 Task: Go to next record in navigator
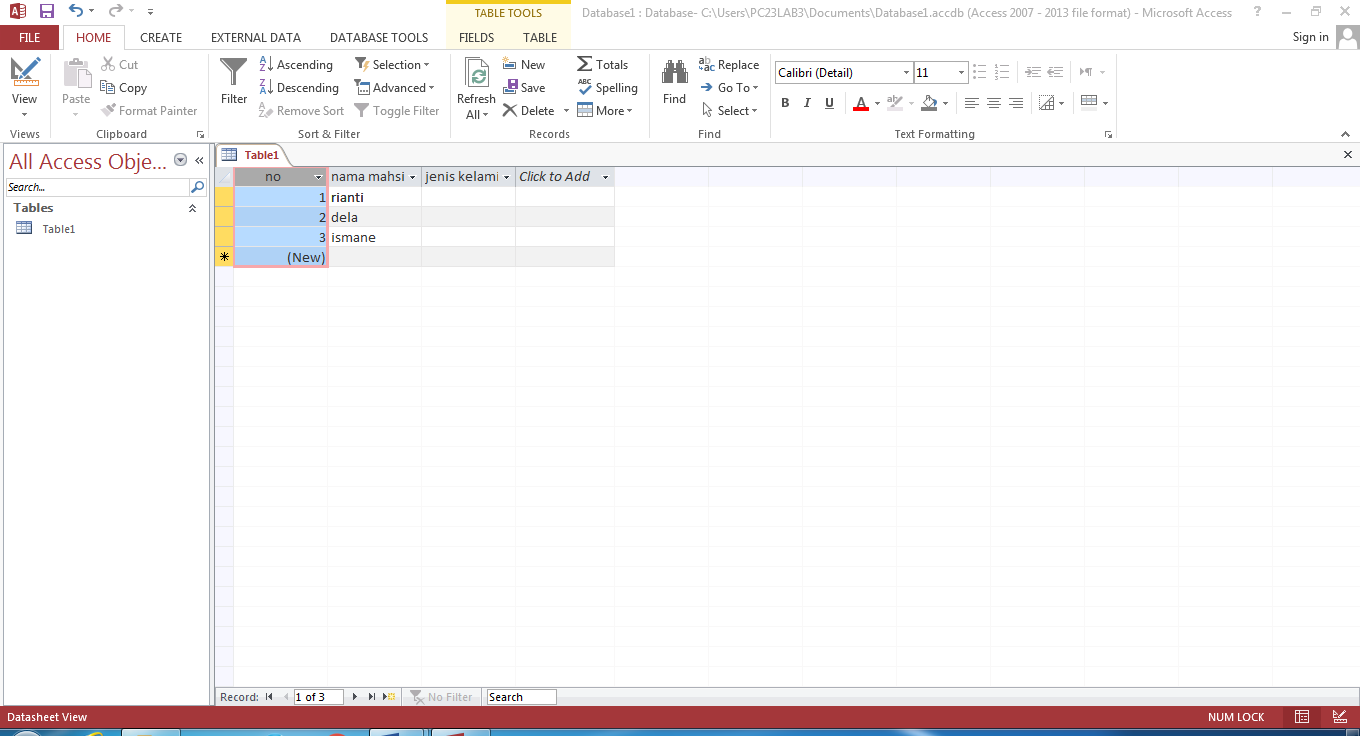pos(354,697)
